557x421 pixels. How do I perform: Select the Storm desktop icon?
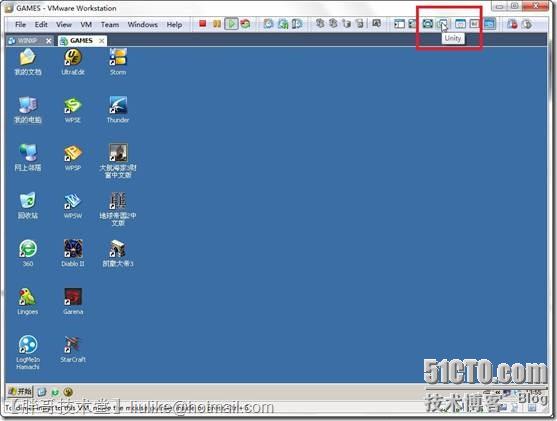click(118, 62)
